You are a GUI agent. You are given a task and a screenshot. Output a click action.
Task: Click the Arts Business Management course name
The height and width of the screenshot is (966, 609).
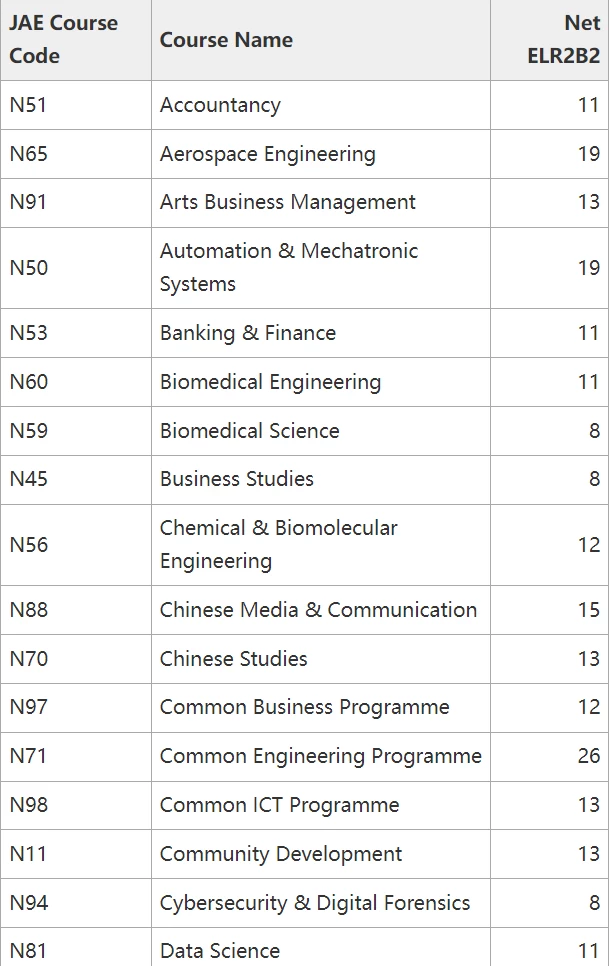point(288,202)
